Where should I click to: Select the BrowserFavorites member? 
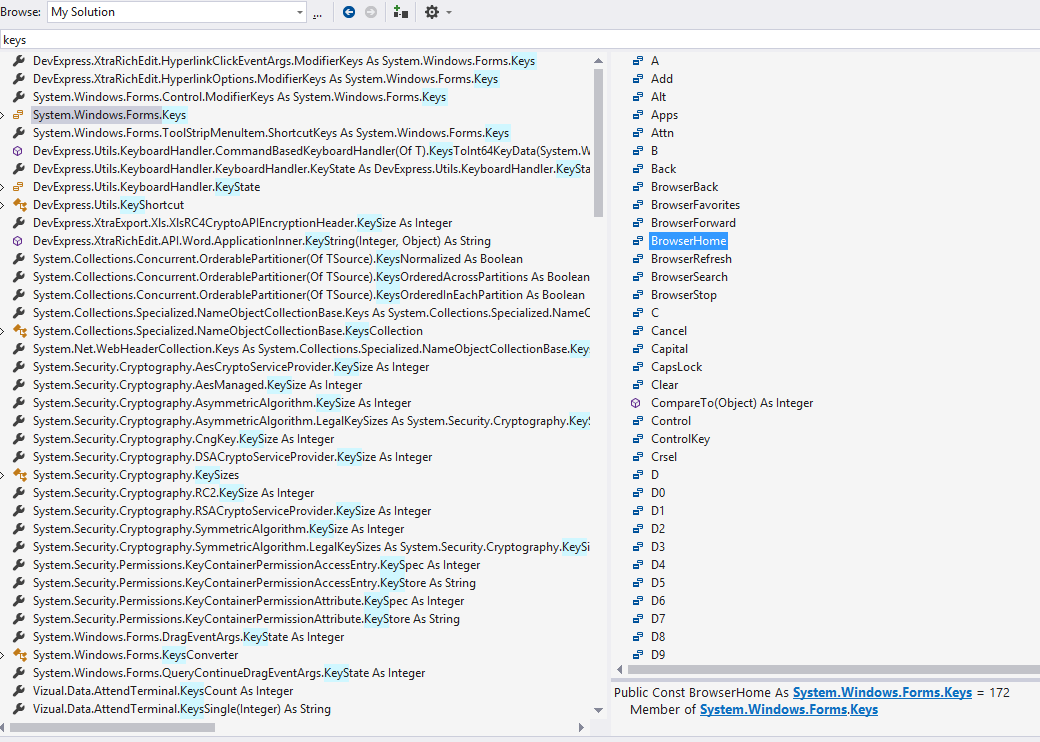pos(695,205)
